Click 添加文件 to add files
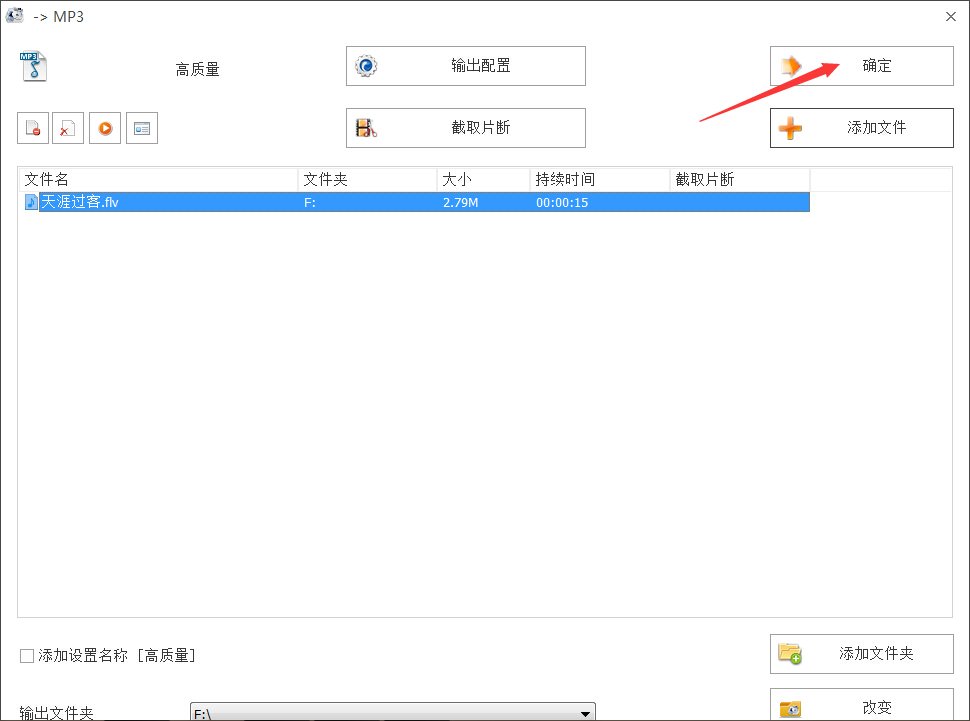Image resolution: width=970 pixels, height=721 pixels. coord(862,128)
